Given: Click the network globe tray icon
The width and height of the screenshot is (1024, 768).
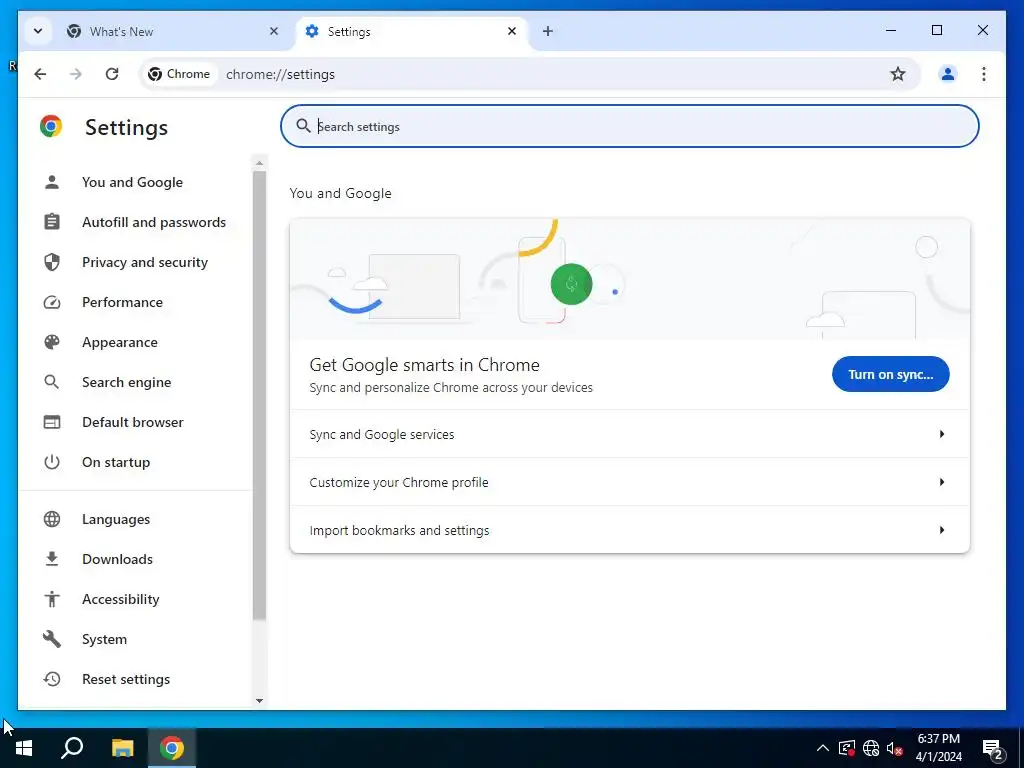Looking at the screenshot, I should click(x=871, y=748).
